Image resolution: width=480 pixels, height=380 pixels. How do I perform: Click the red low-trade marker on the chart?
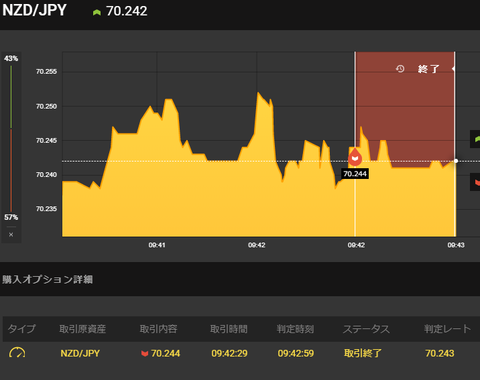point(355,157)
